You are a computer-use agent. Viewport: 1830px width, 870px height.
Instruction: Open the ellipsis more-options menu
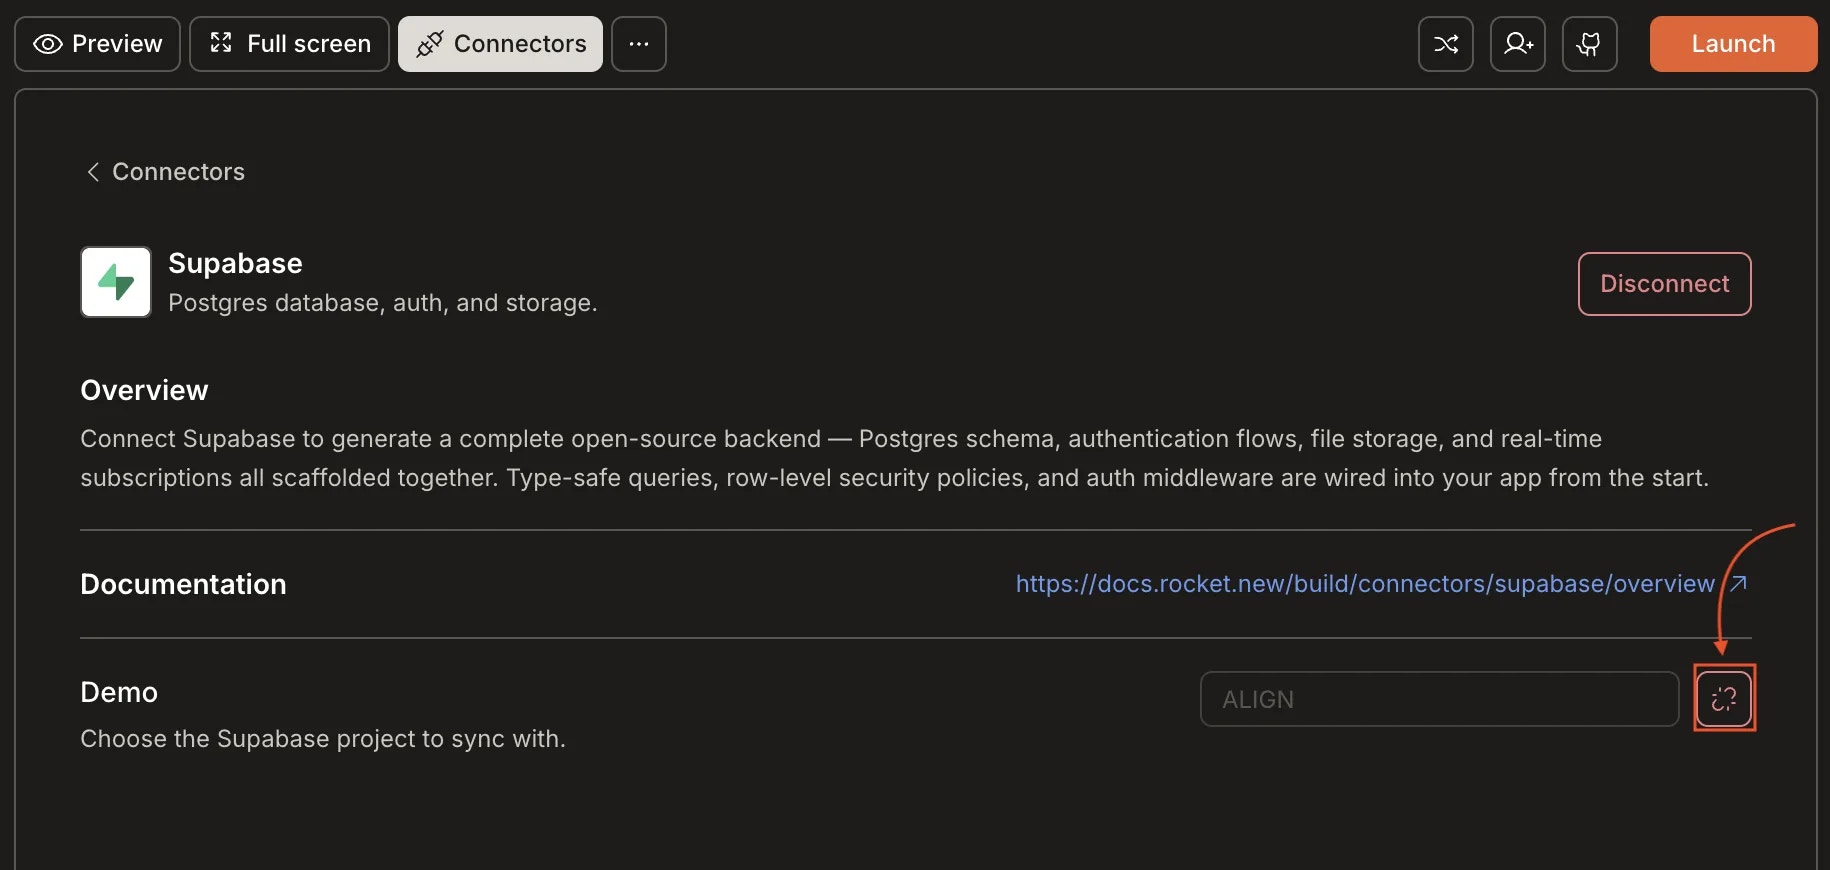pos(639,44)
